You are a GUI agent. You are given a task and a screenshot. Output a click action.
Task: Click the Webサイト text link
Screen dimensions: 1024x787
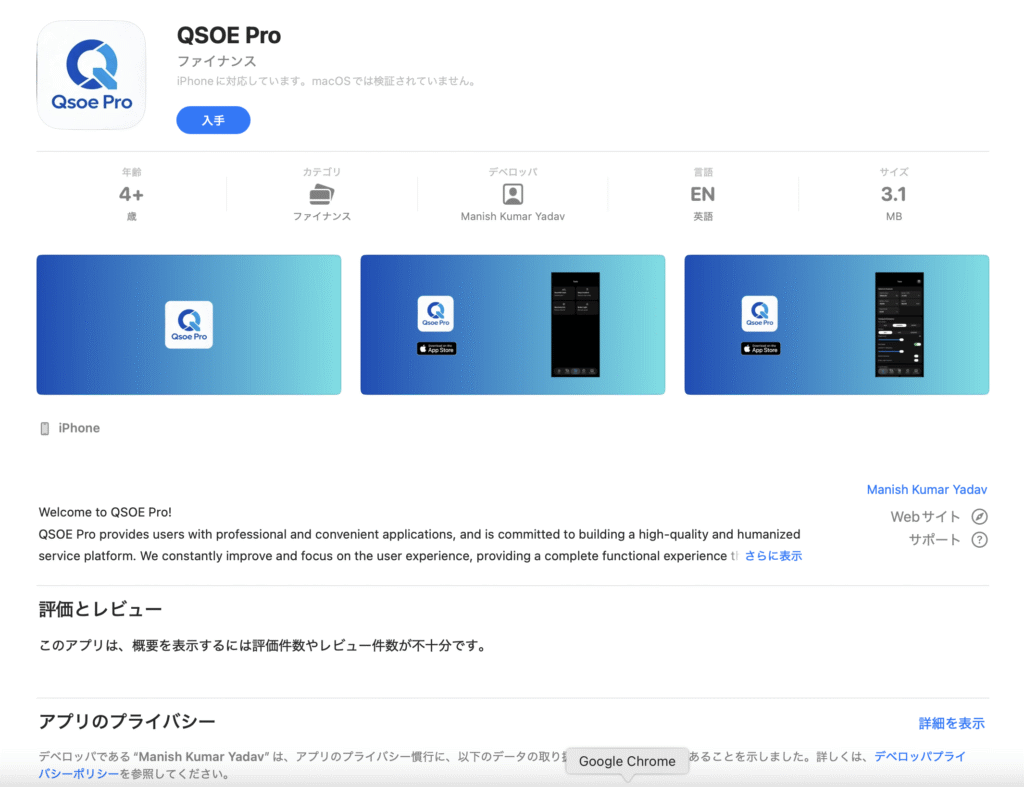tap(925, 517)
